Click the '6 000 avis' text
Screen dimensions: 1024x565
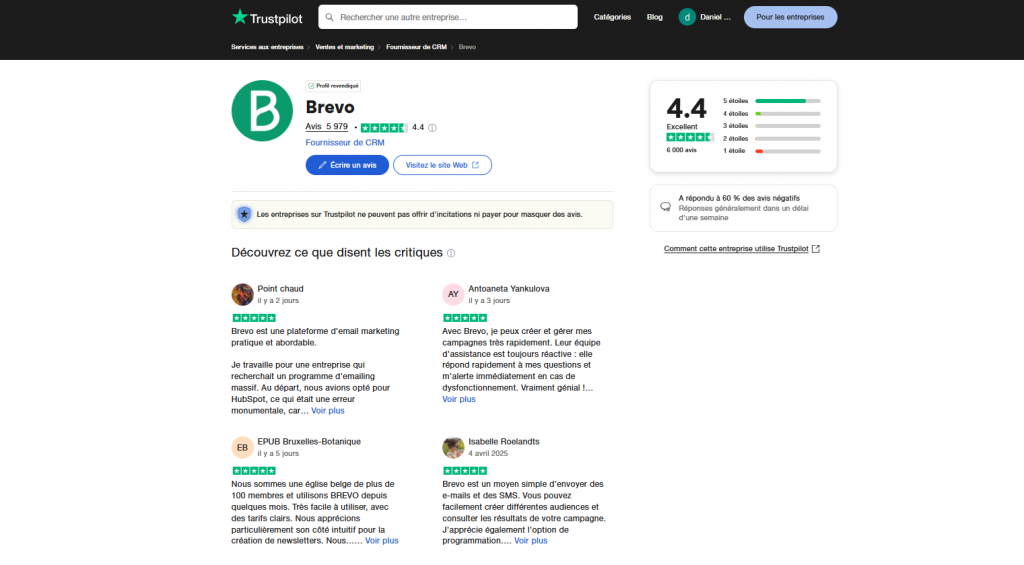pyautogui.click(x=681, y=150)
